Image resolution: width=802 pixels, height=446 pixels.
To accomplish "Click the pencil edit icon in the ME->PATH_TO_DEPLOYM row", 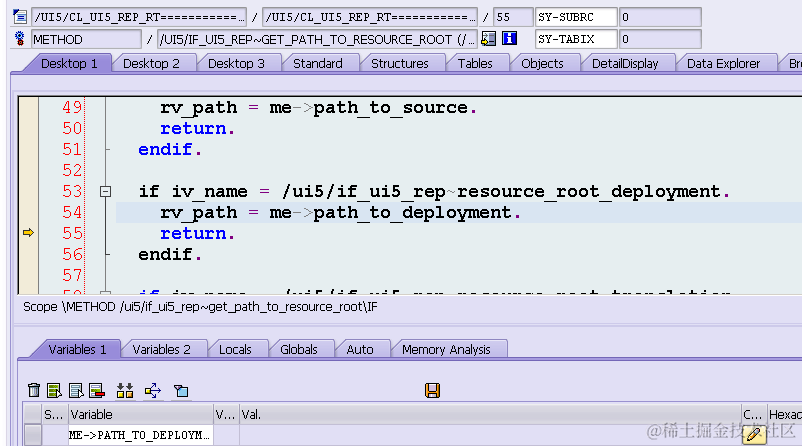I will click(x=754, y=435).
